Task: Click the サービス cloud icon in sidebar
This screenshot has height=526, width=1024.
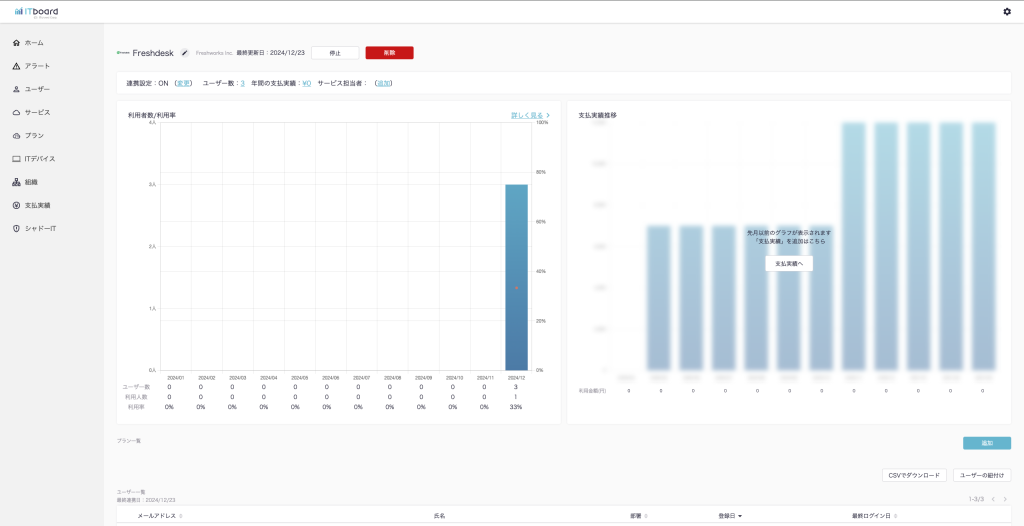Action: click(16, 112)
